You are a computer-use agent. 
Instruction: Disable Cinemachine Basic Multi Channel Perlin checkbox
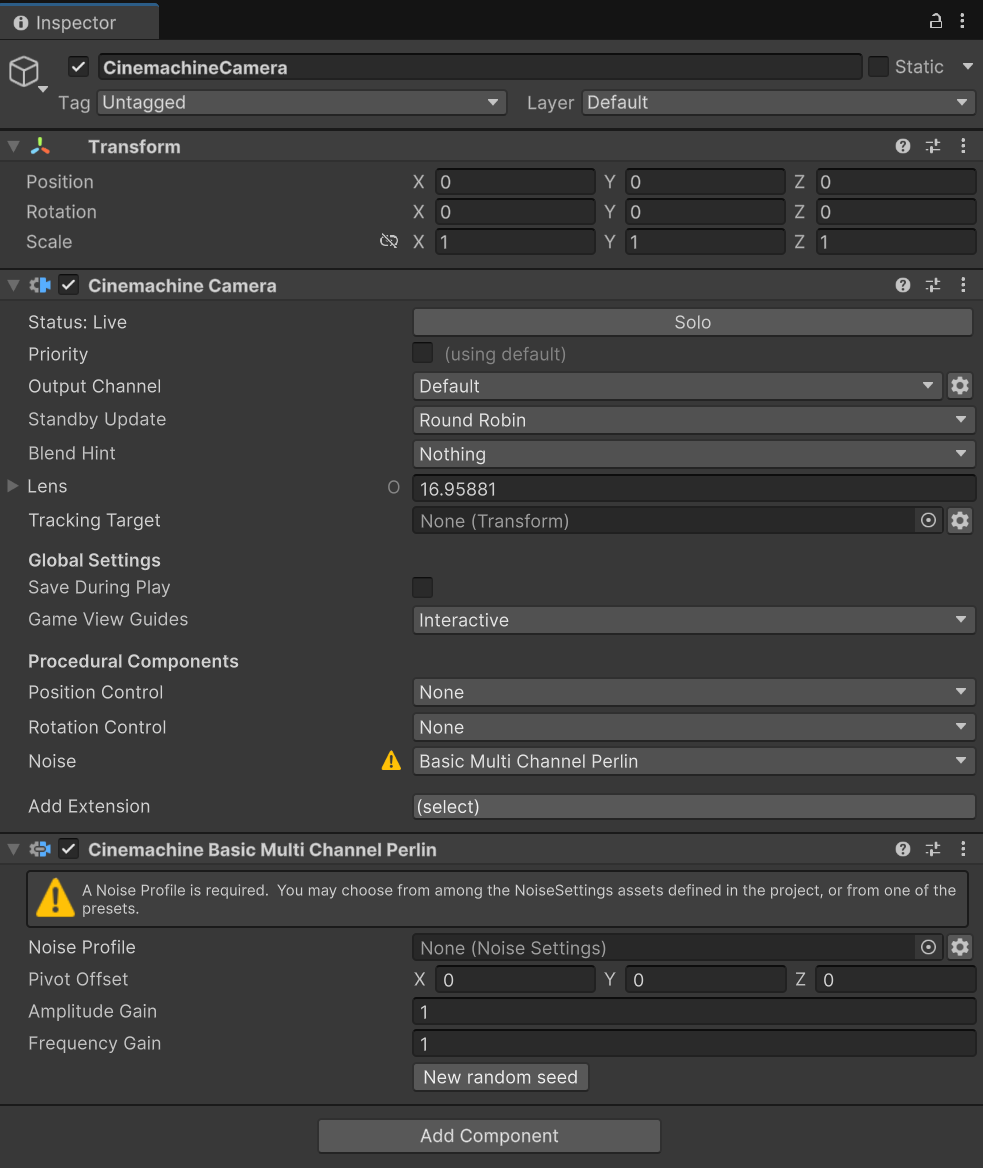pyautogui.click(x=69, y=849)
